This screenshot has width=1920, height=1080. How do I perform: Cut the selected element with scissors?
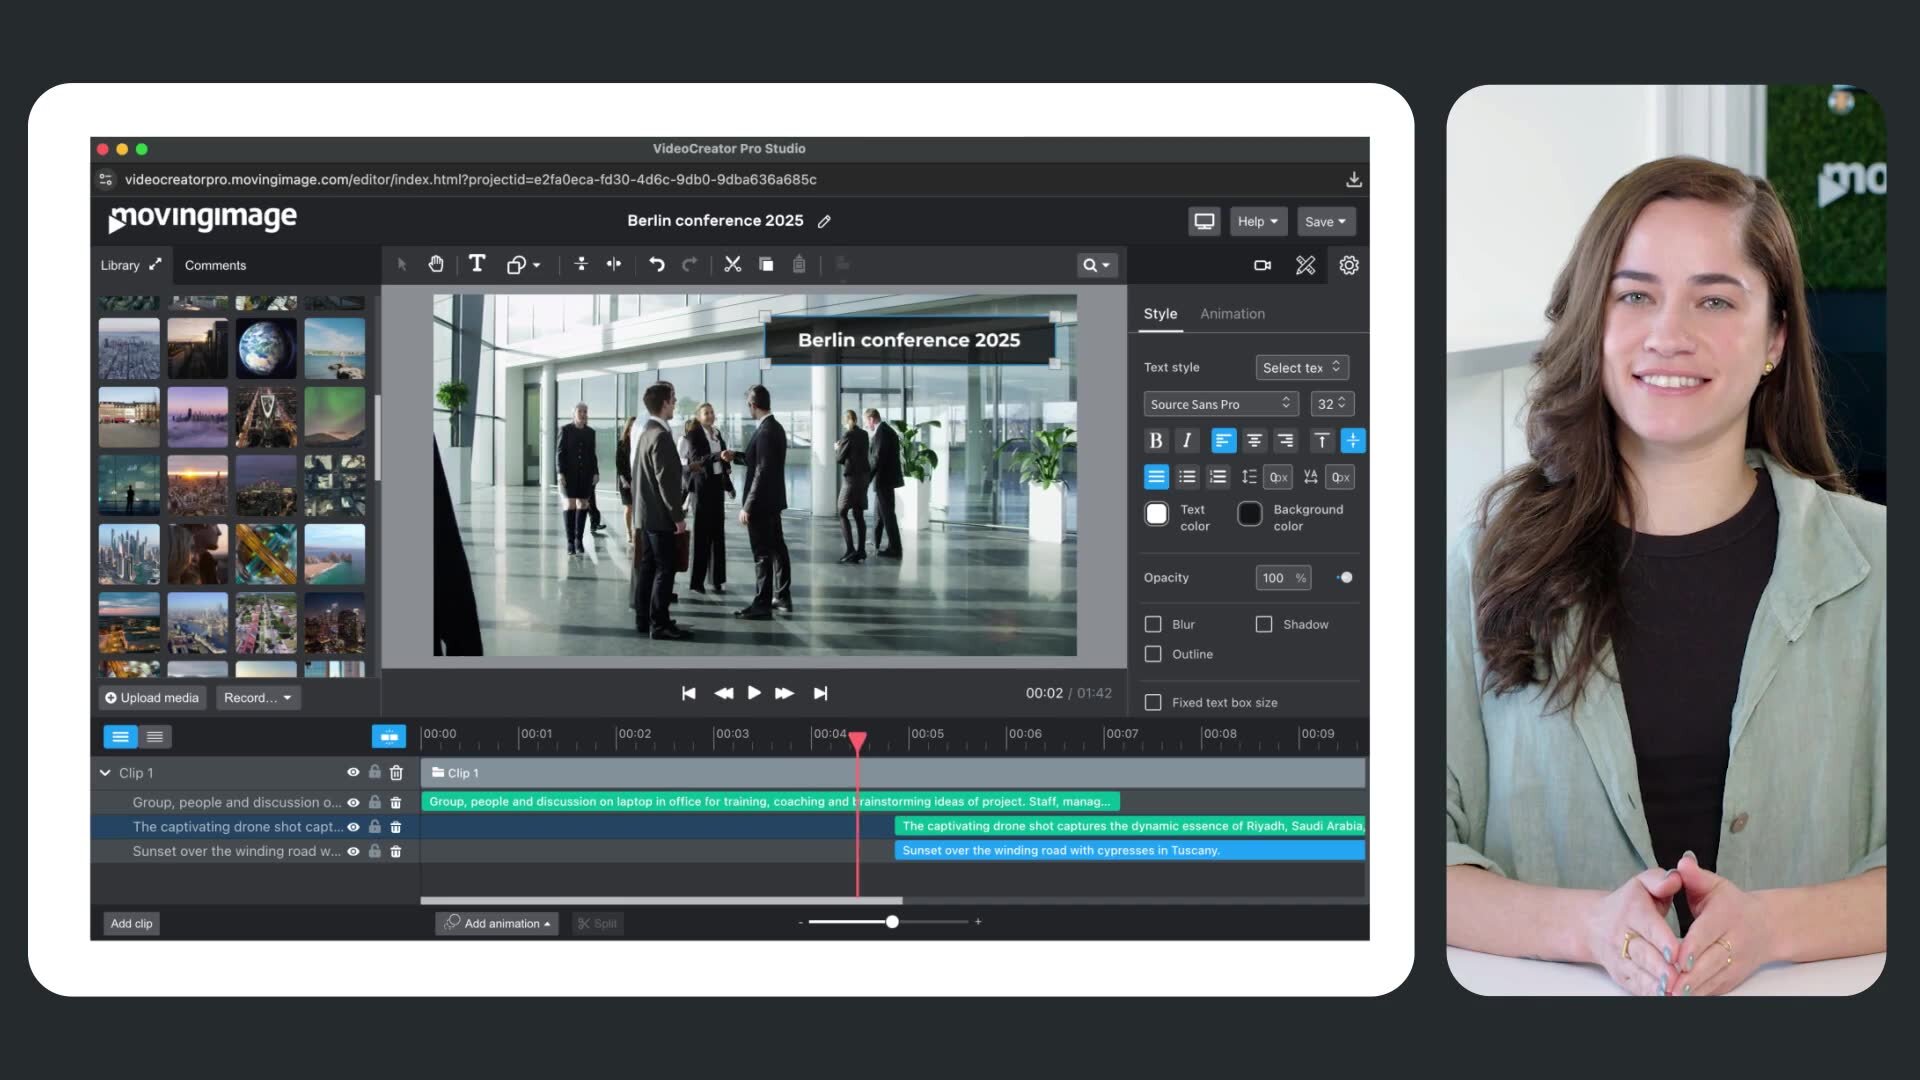[733, 264]
